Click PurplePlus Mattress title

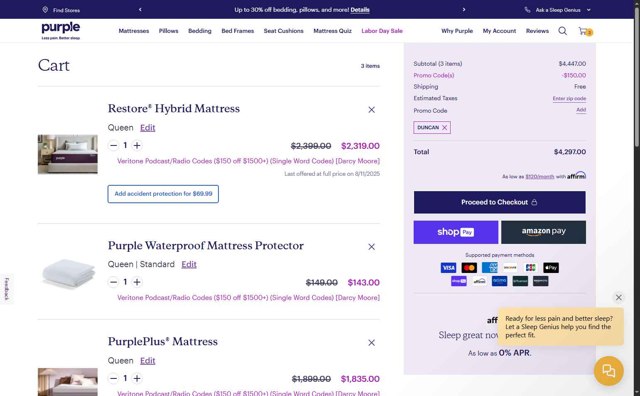pos(163,342)
